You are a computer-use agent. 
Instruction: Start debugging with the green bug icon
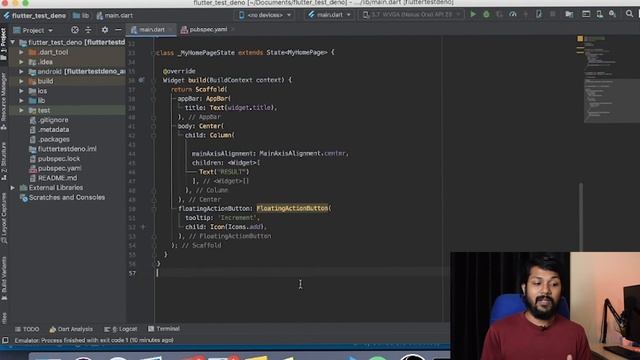[486, 15]
